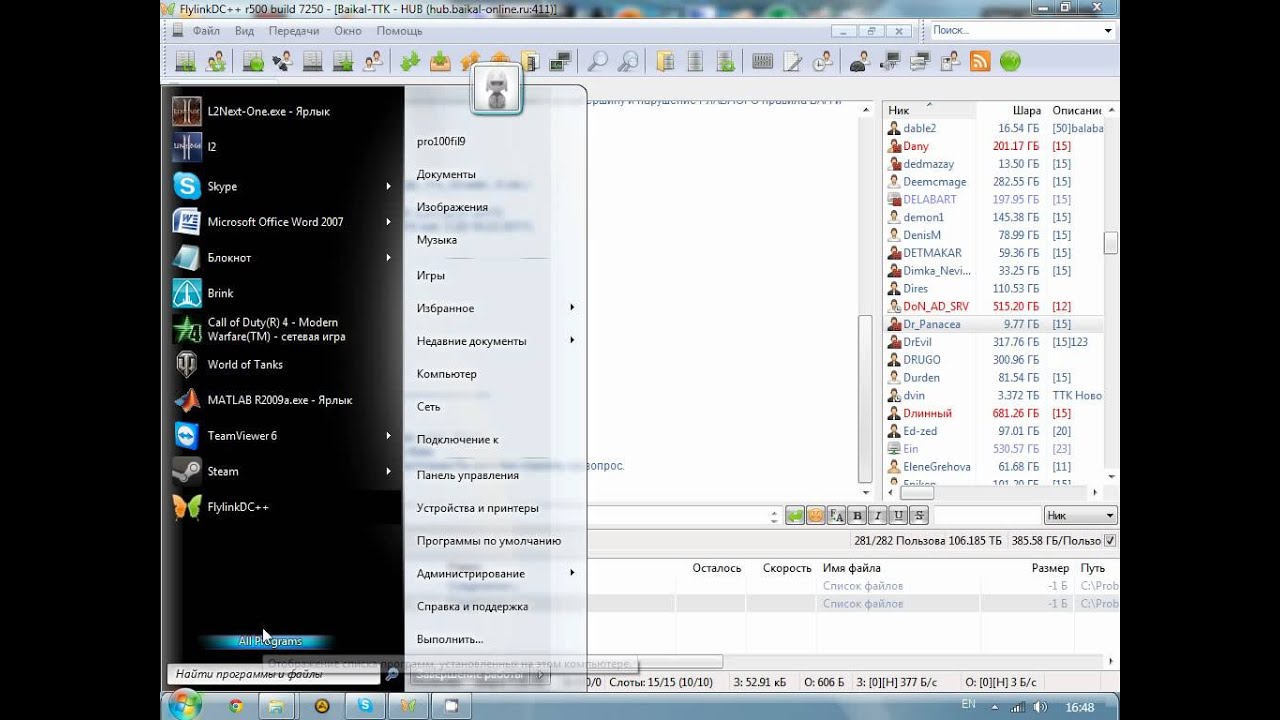Image resolution: width=1280 pixels, height=720 pixels.
Task: Click the green send message arrow icon
Action: click(x=794, y=515)
